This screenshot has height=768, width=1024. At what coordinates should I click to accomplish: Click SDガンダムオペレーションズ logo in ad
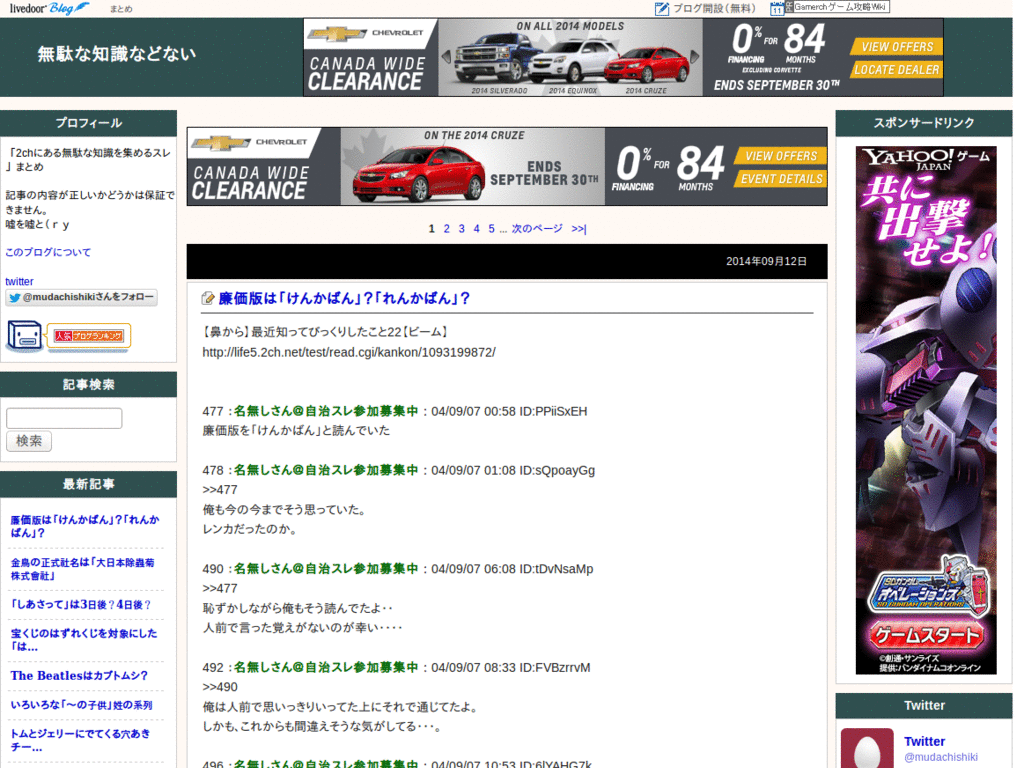(x=927, y=589)
